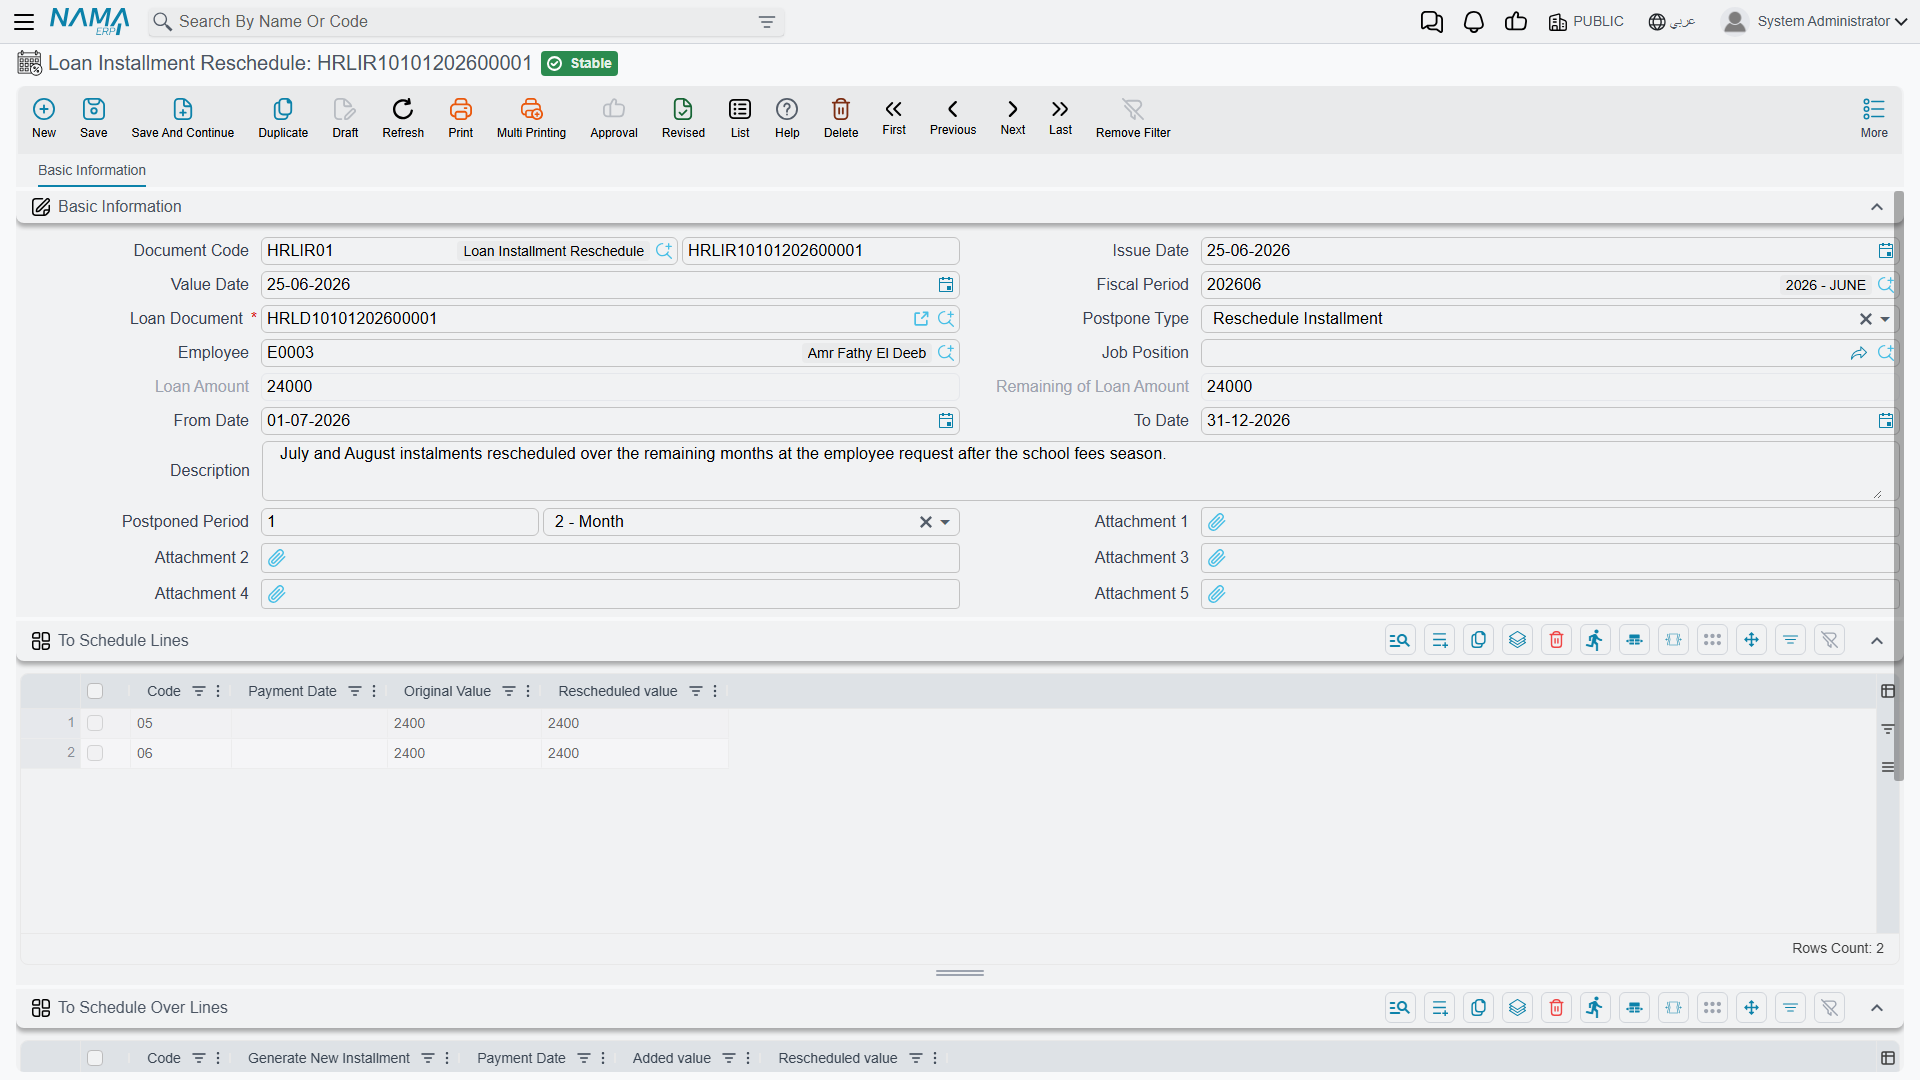
Task: Open the More toolbar menu
Action: pyautogui.click(x=1874, y=117)
